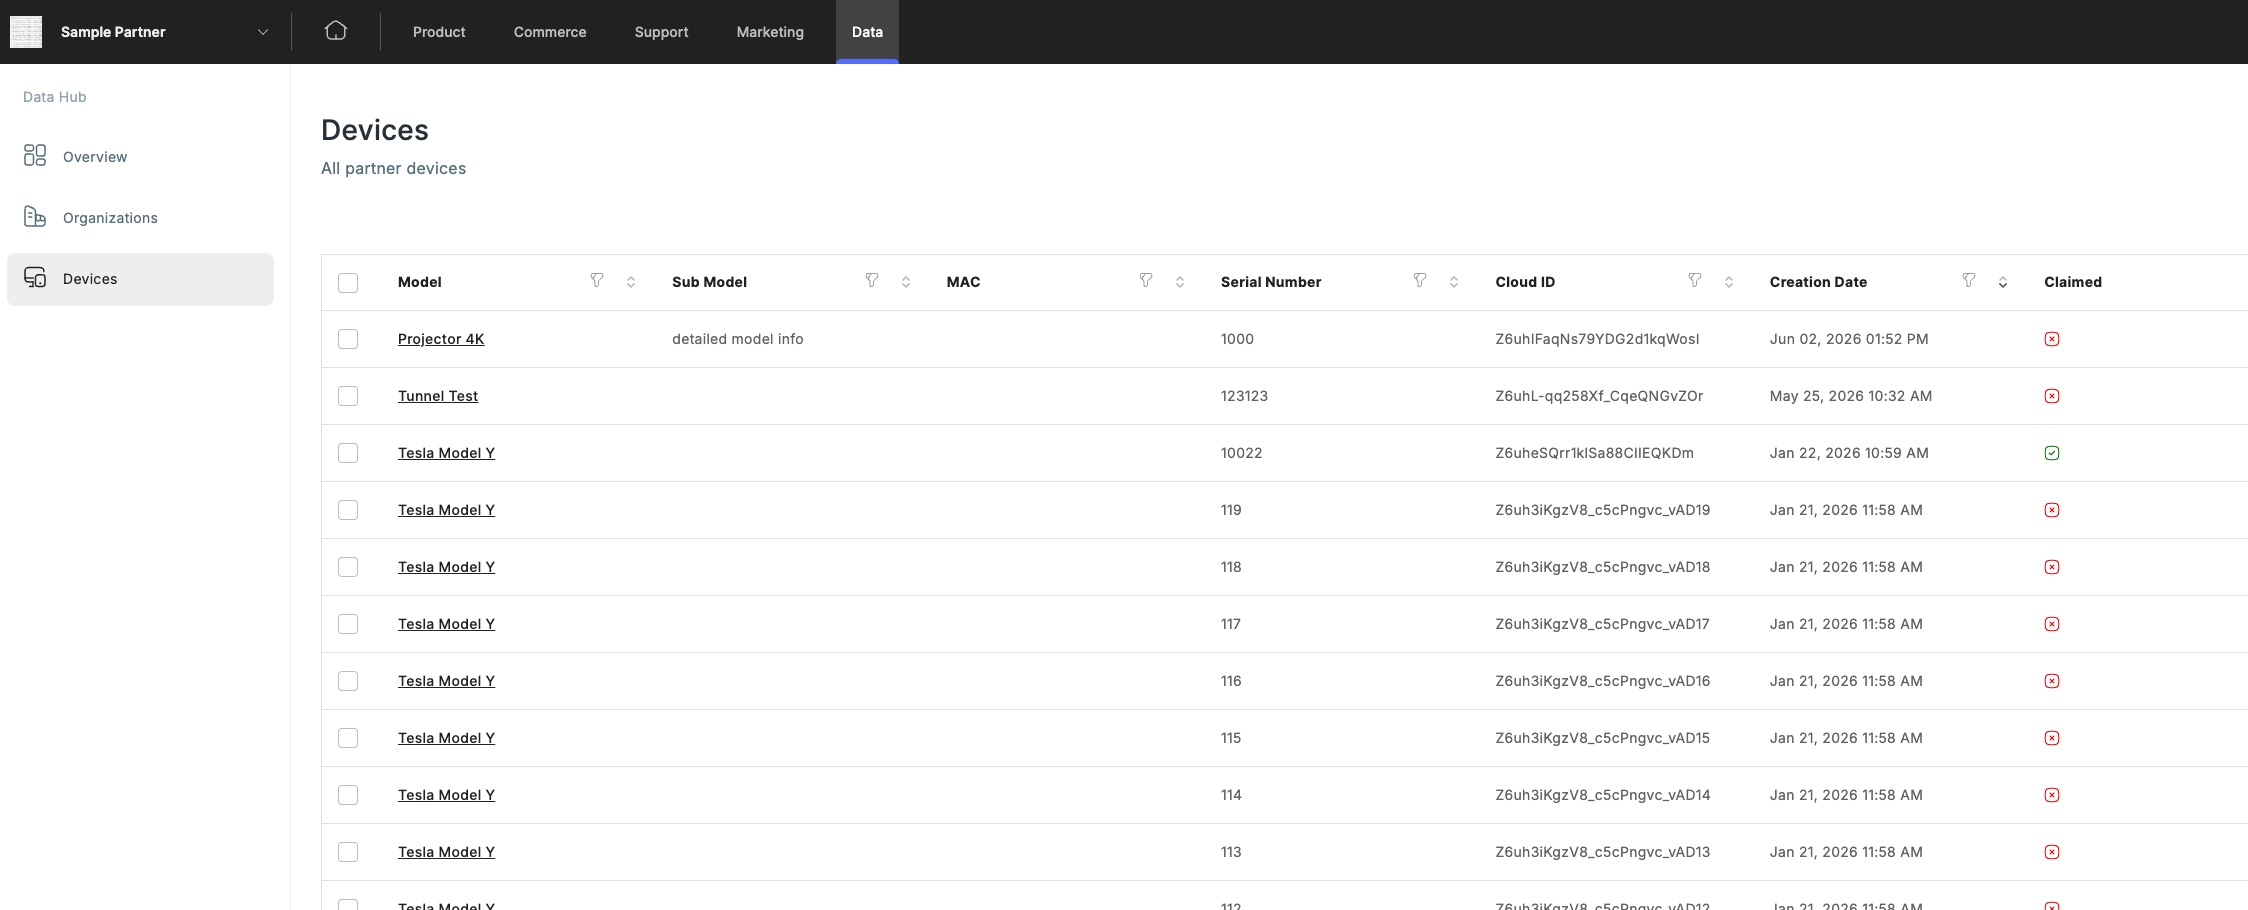Sort by the Model column
This screenshot has height=910, width=2248.
[x=631, y=282]
